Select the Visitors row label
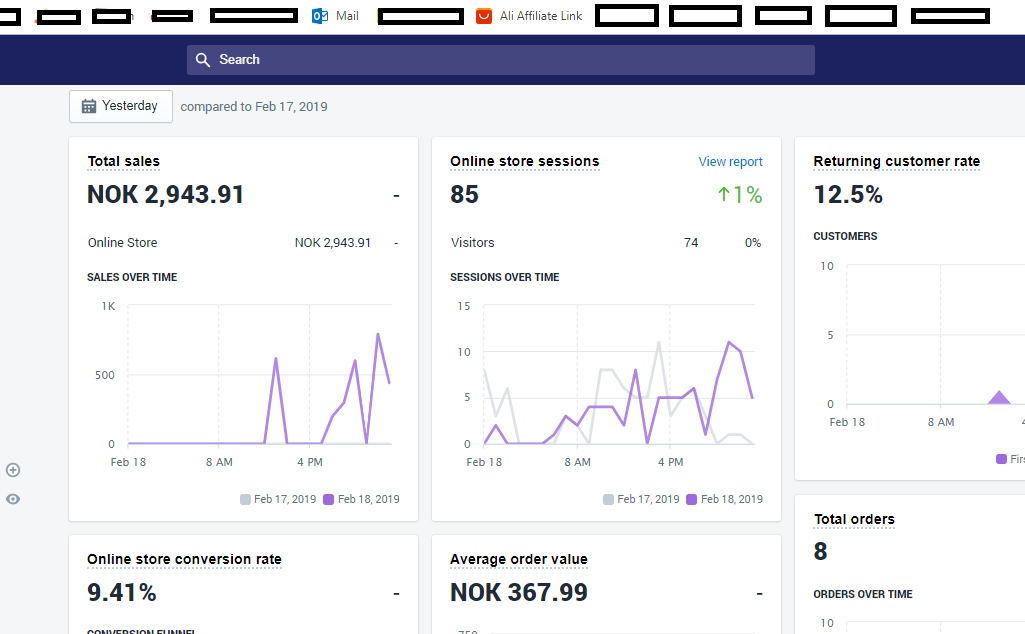 click(472, 242)
